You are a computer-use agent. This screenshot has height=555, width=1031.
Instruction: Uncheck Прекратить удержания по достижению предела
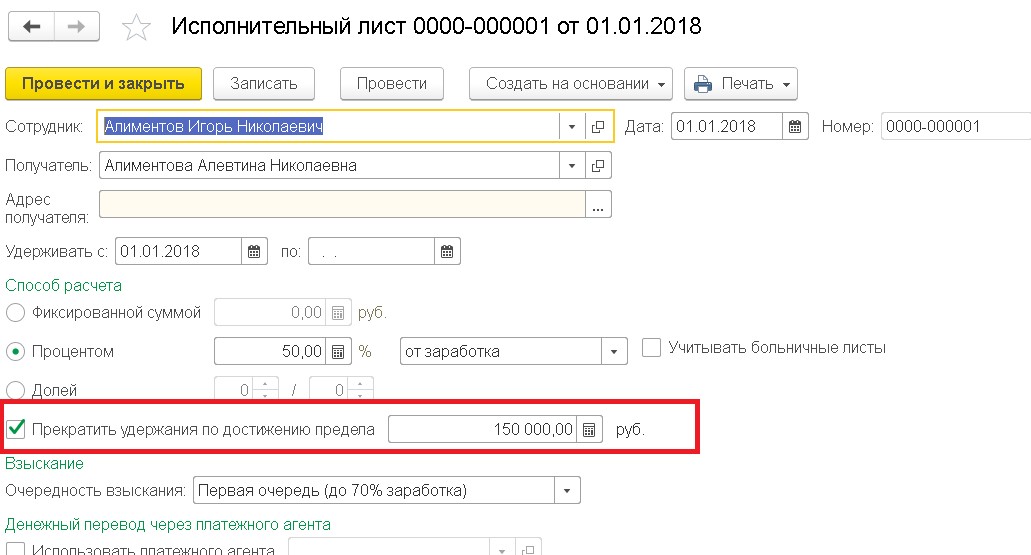click(x=15, y=429)
